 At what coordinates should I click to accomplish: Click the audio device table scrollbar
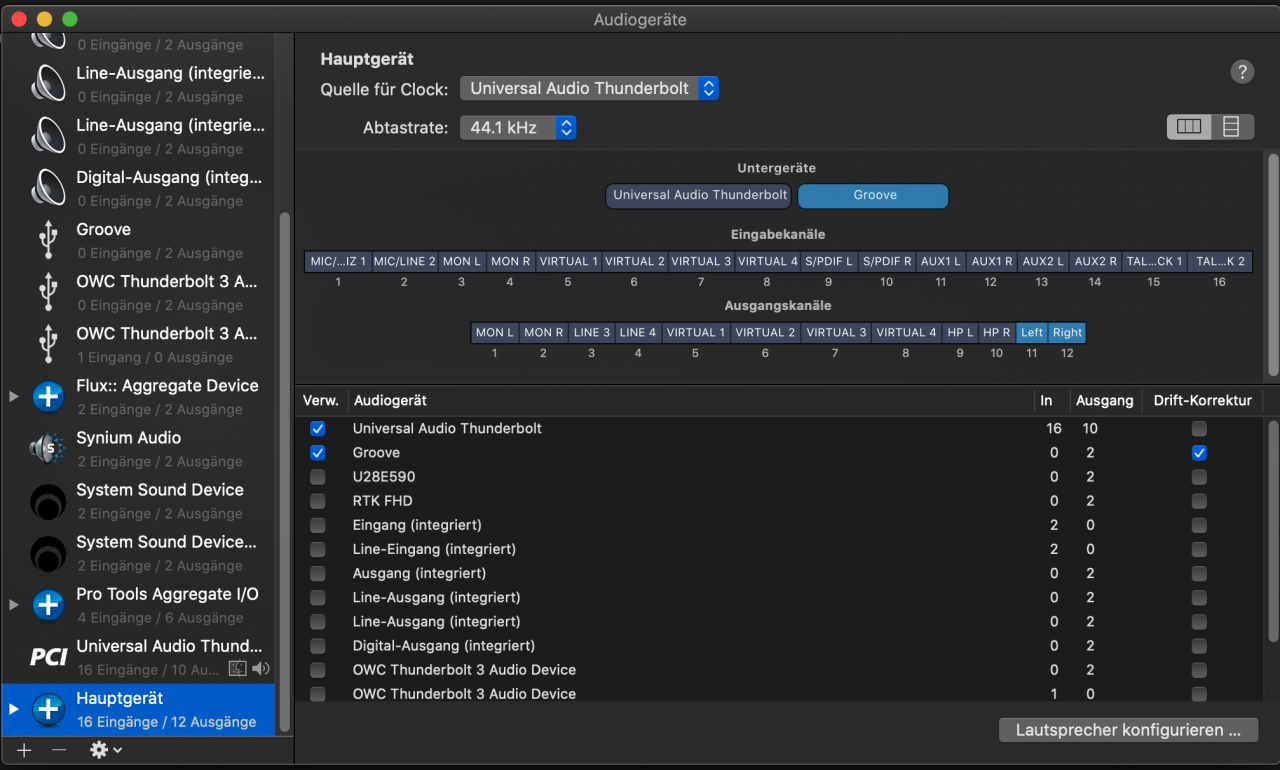coord(1272,530)
